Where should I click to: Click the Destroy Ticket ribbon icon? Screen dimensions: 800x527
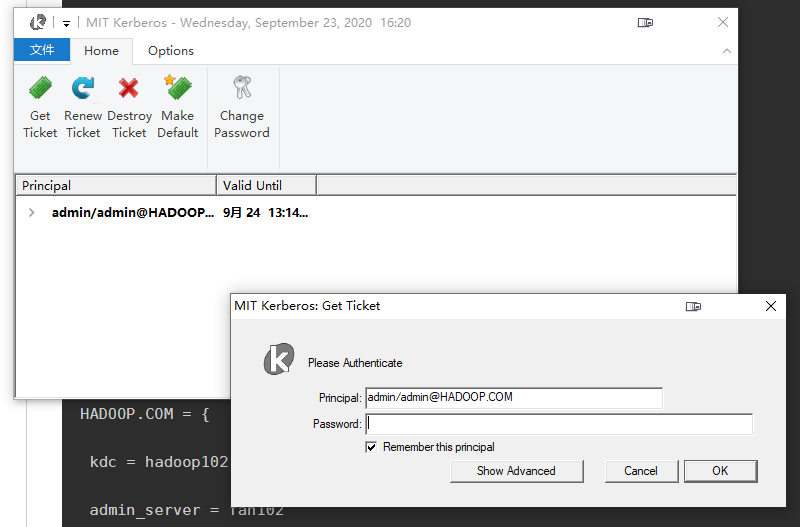[x=129, y=88]
